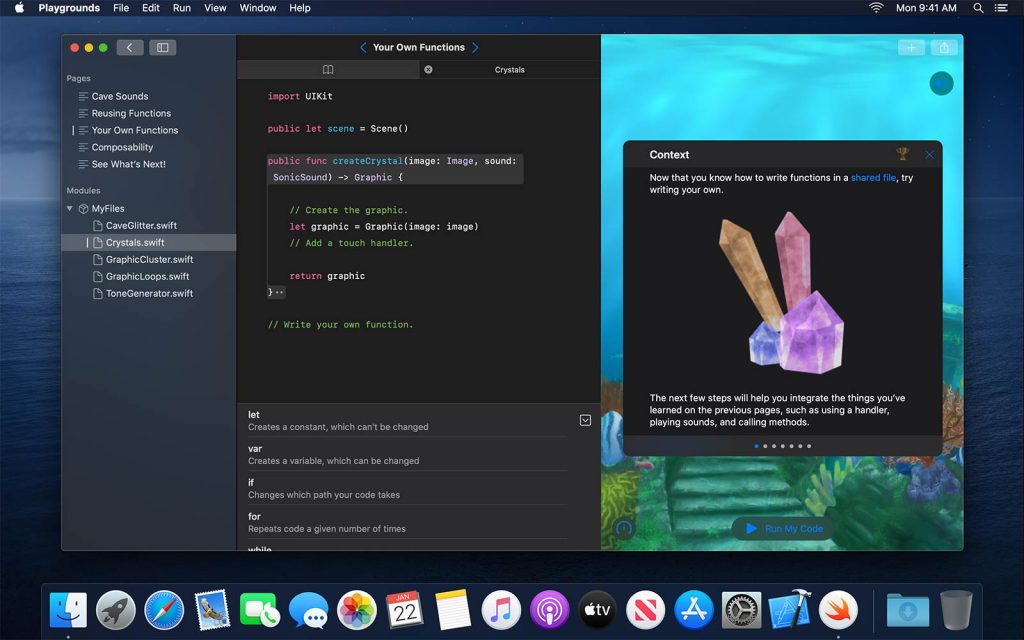Click the teal sound button in the scene

(941, 83)
